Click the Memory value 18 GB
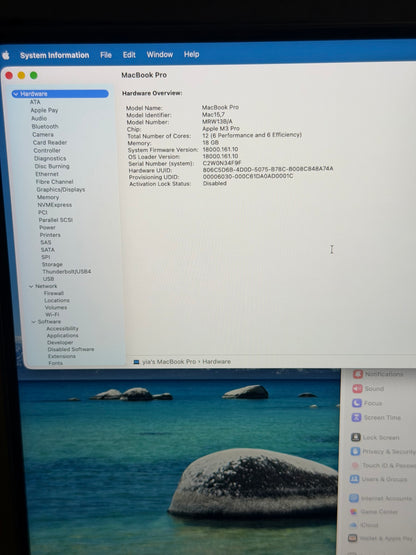 [211, 142]
